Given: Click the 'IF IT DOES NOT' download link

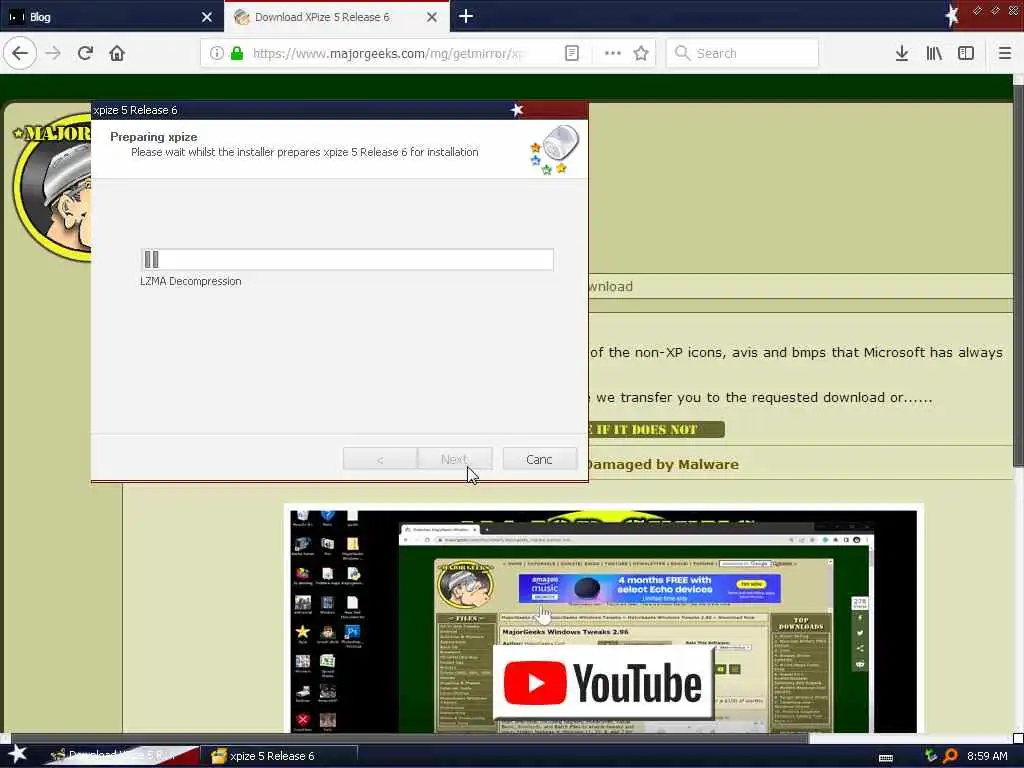Looking at the screenshot, I should point(656,429).
